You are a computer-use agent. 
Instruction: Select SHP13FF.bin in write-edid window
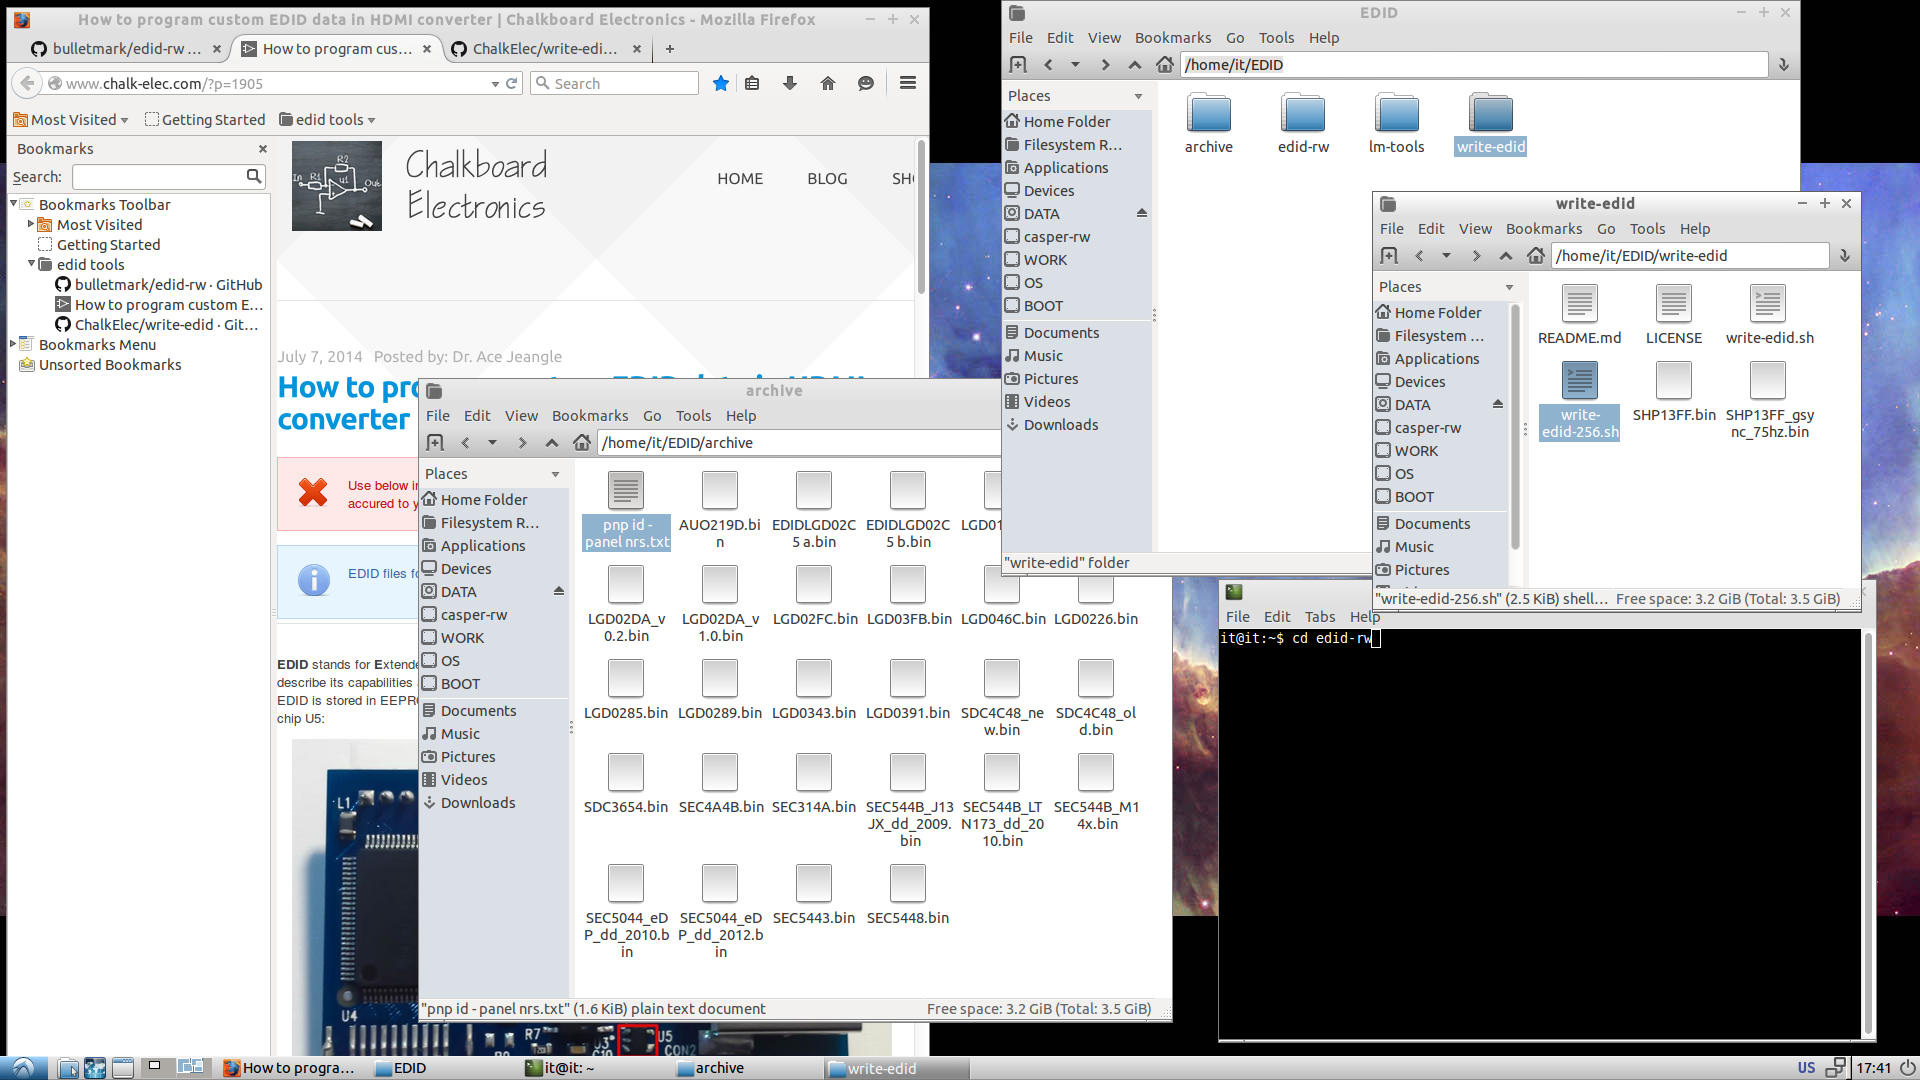point(1674,392)
